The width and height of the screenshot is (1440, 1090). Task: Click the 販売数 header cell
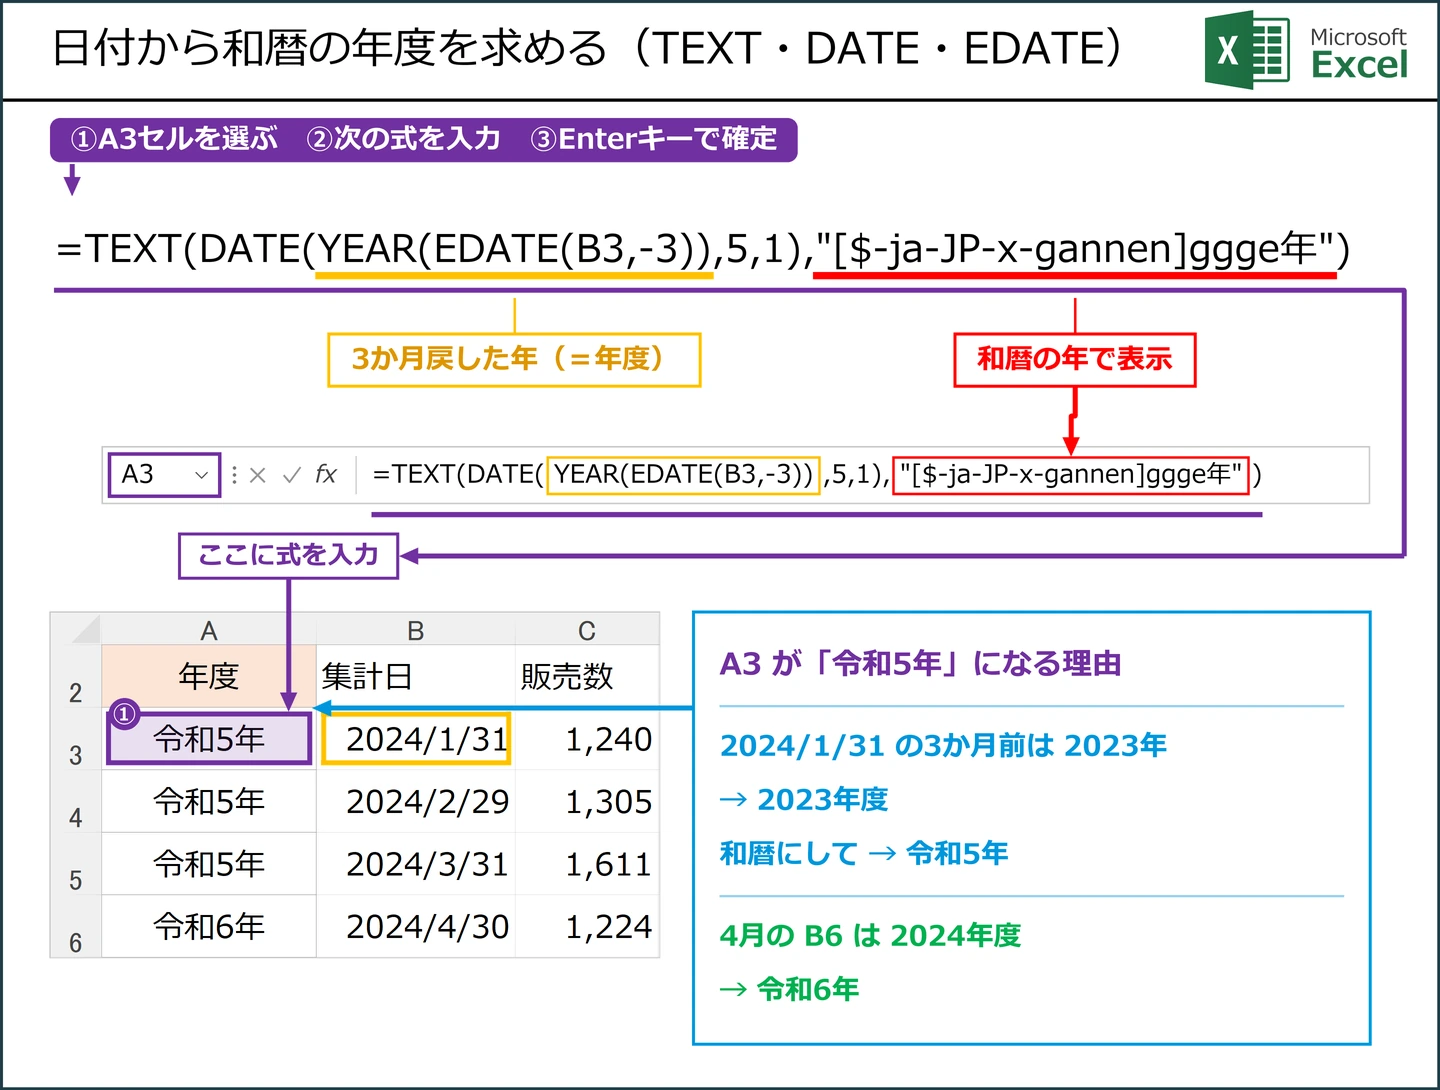pyautogui.click(x=587, y=677)
